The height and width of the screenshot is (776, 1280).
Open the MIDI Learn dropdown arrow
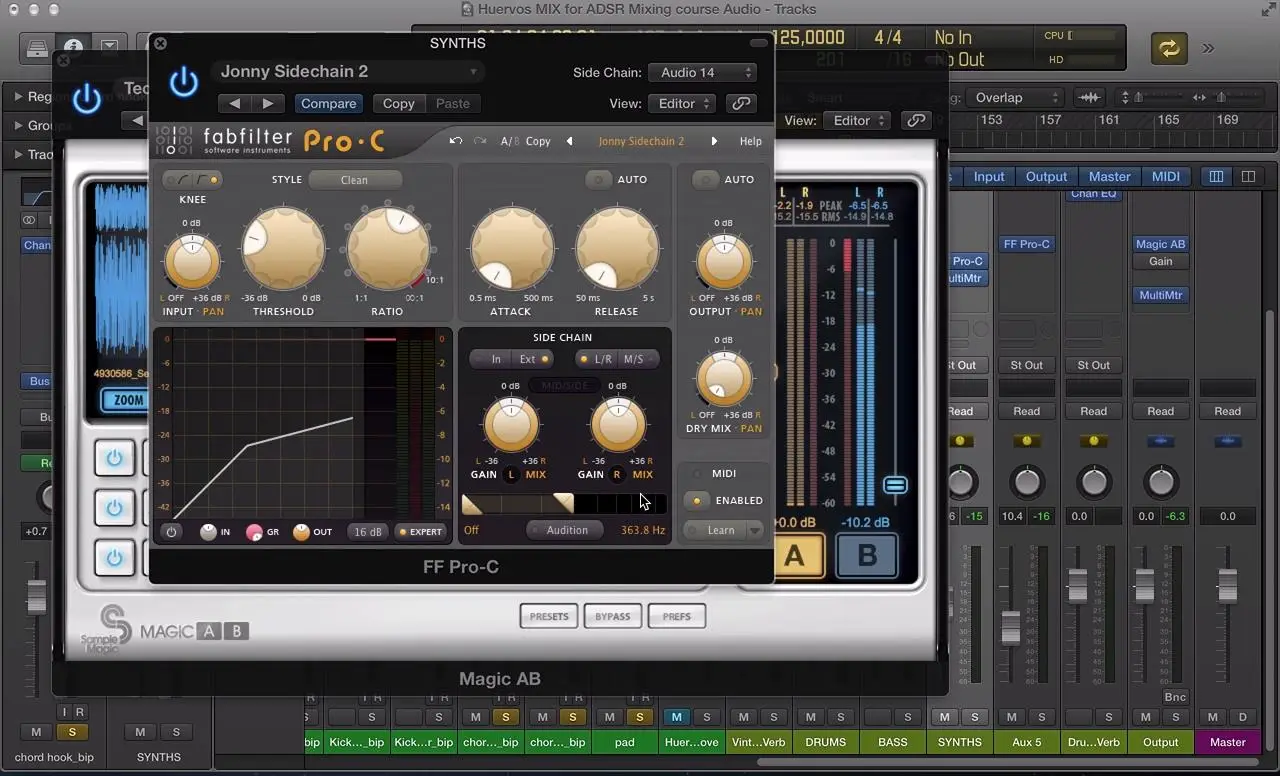[755, 530]
